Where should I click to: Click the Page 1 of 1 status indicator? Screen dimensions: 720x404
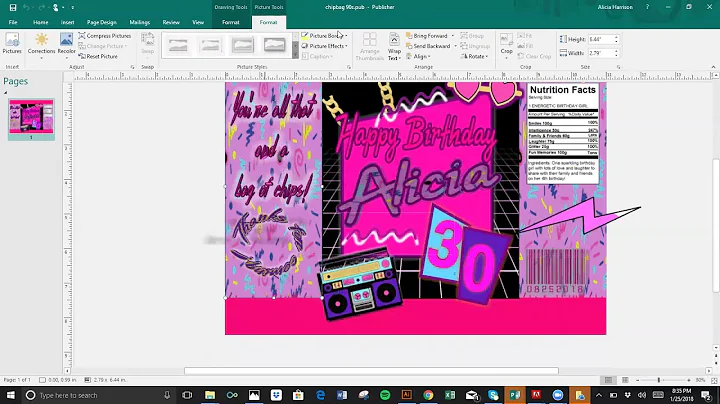click(17, 380)
